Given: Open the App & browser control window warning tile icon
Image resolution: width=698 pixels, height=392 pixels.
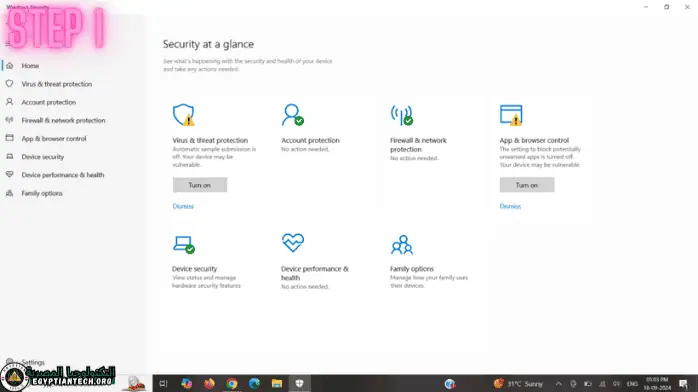Looking at the screenshot, I should pyautogui.click(x=511, y=115).
